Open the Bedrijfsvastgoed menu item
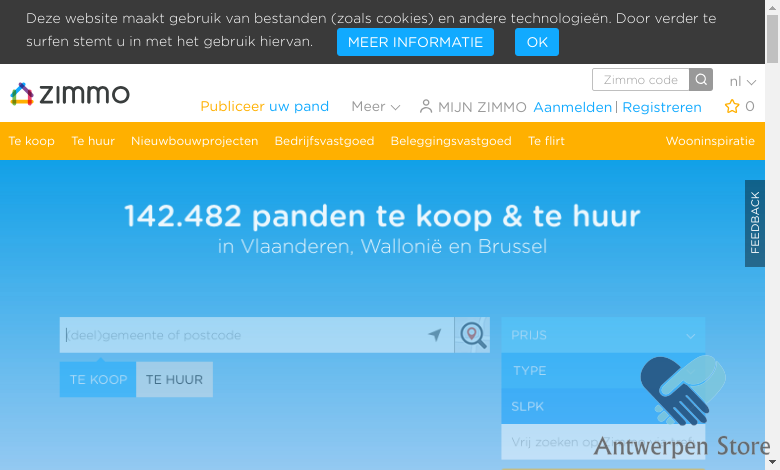This screenshot has height=470, width=780. 324,141
